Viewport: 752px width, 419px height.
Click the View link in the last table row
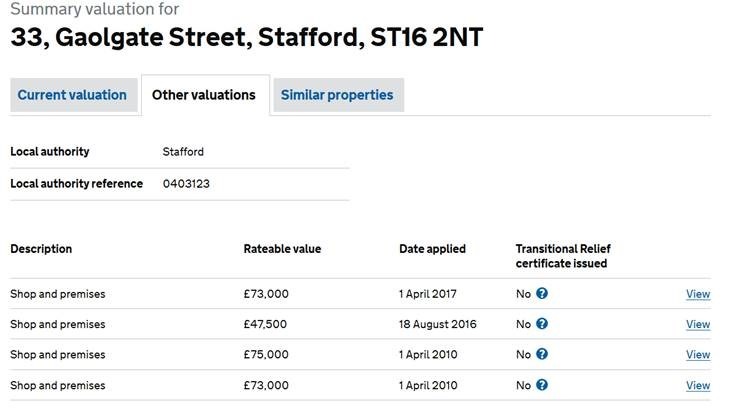tap(698, 385)
